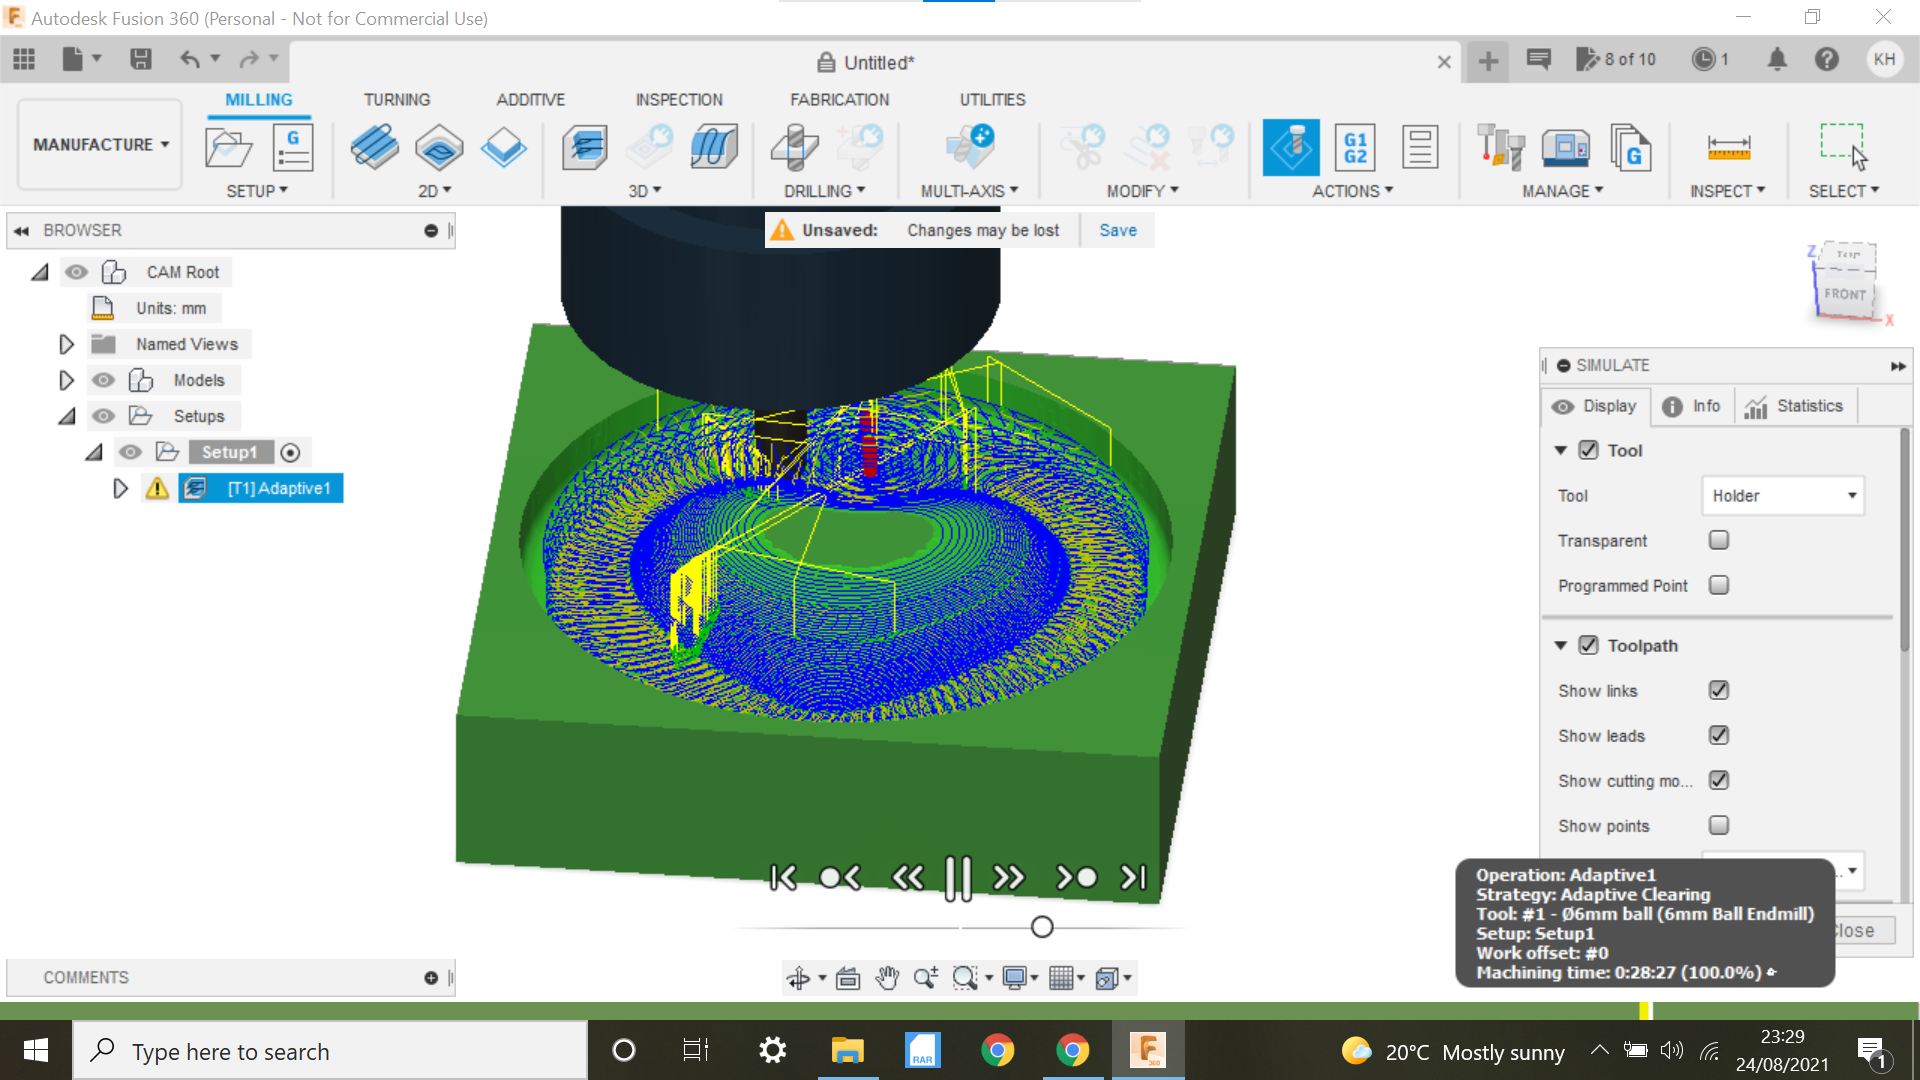
Task: Click the 3D Adaptive Clearing icon
Action: (585, 148)
